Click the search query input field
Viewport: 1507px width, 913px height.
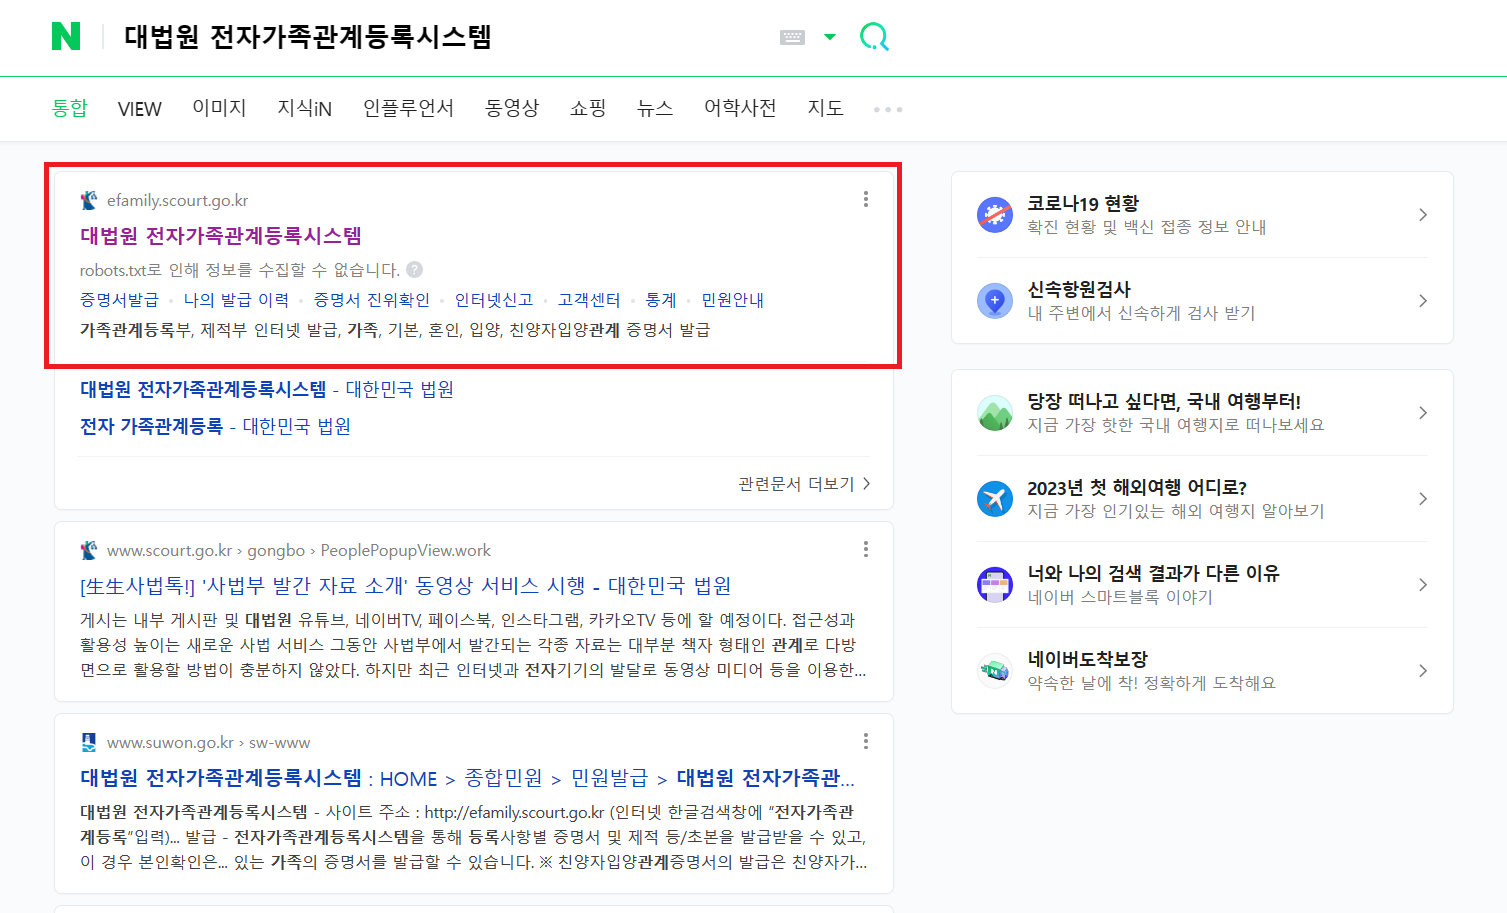[440, 37]
